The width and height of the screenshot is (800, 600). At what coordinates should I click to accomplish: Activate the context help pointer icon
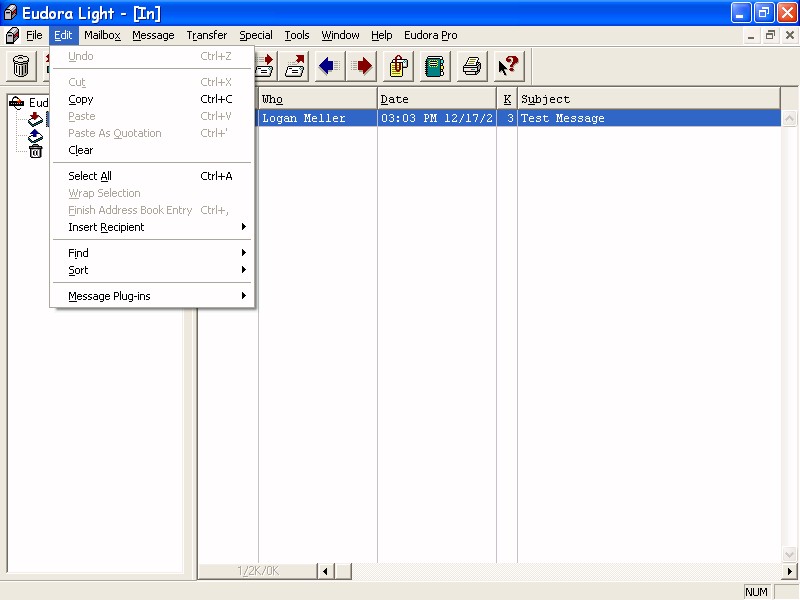click(x=508, y=66)
